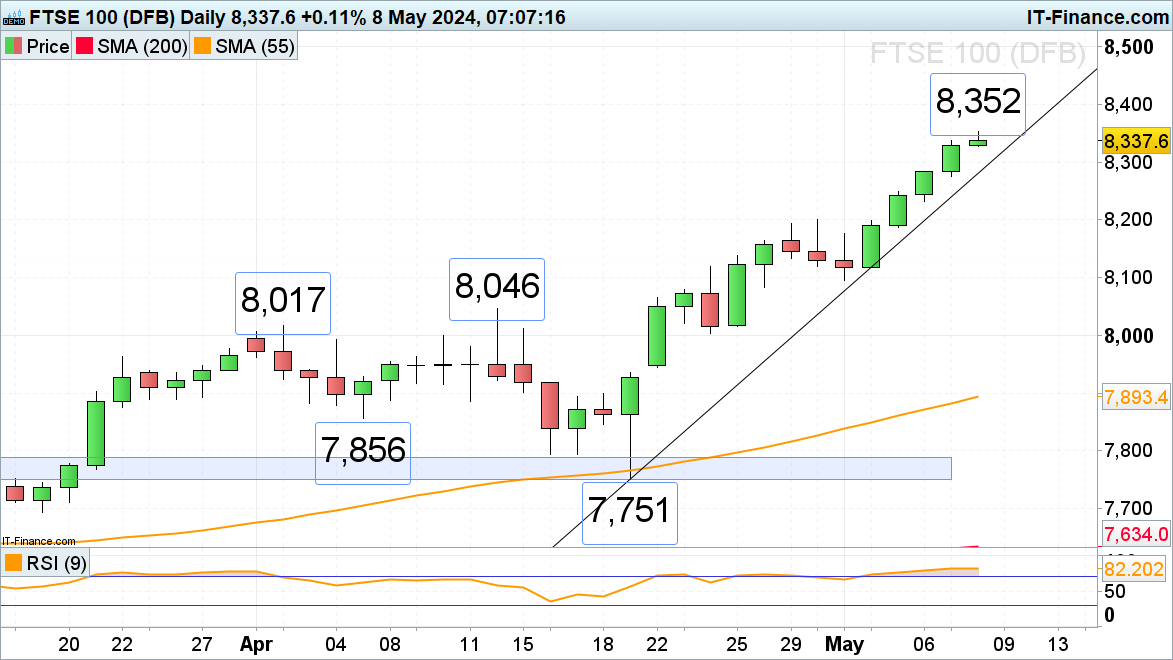Click the IT-Finance.com link at top right
Viewport: 1173px width, 660px height.
pos(1097,16)
